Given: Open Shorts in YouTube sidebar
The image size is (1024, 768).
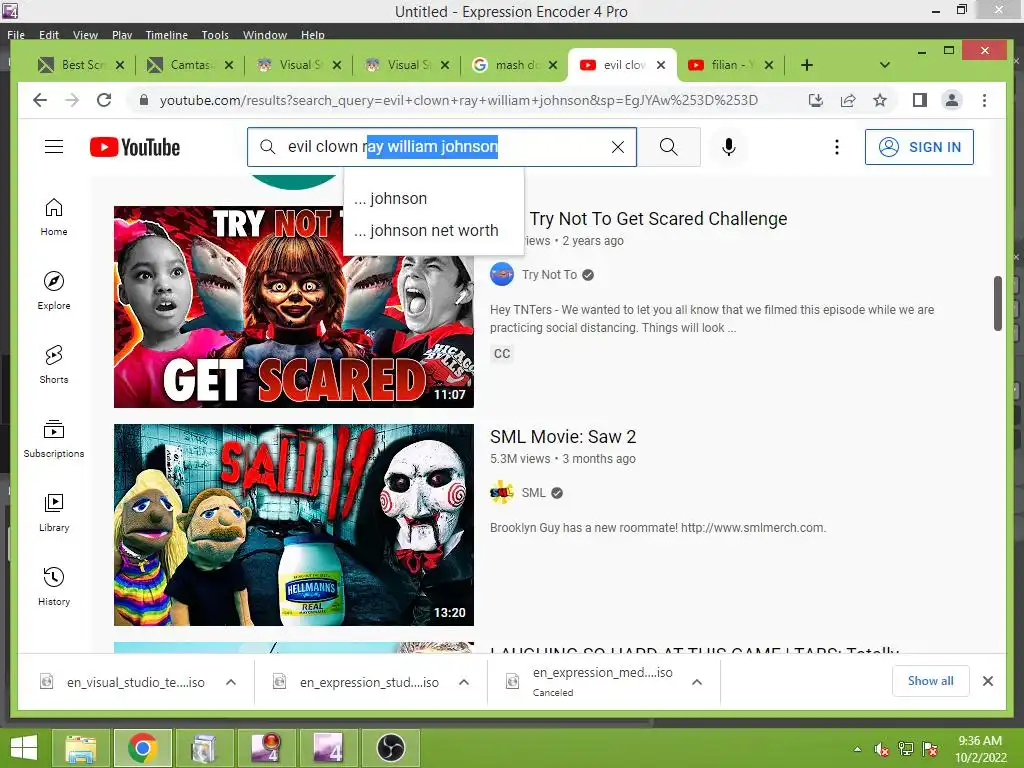Looking at the screenshot, I should coord(54,364).
